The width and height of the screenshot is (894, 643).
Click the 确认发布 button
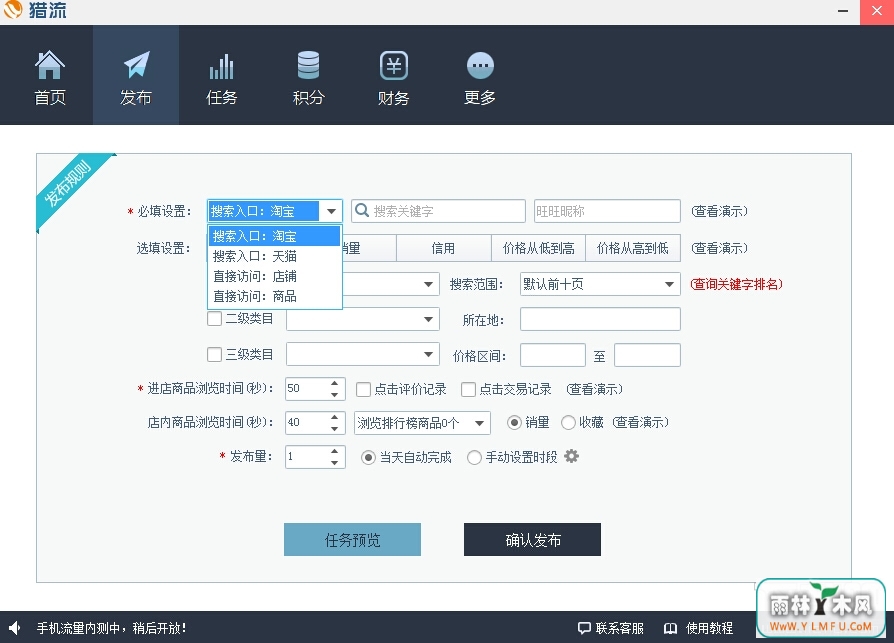coord(533,539)
